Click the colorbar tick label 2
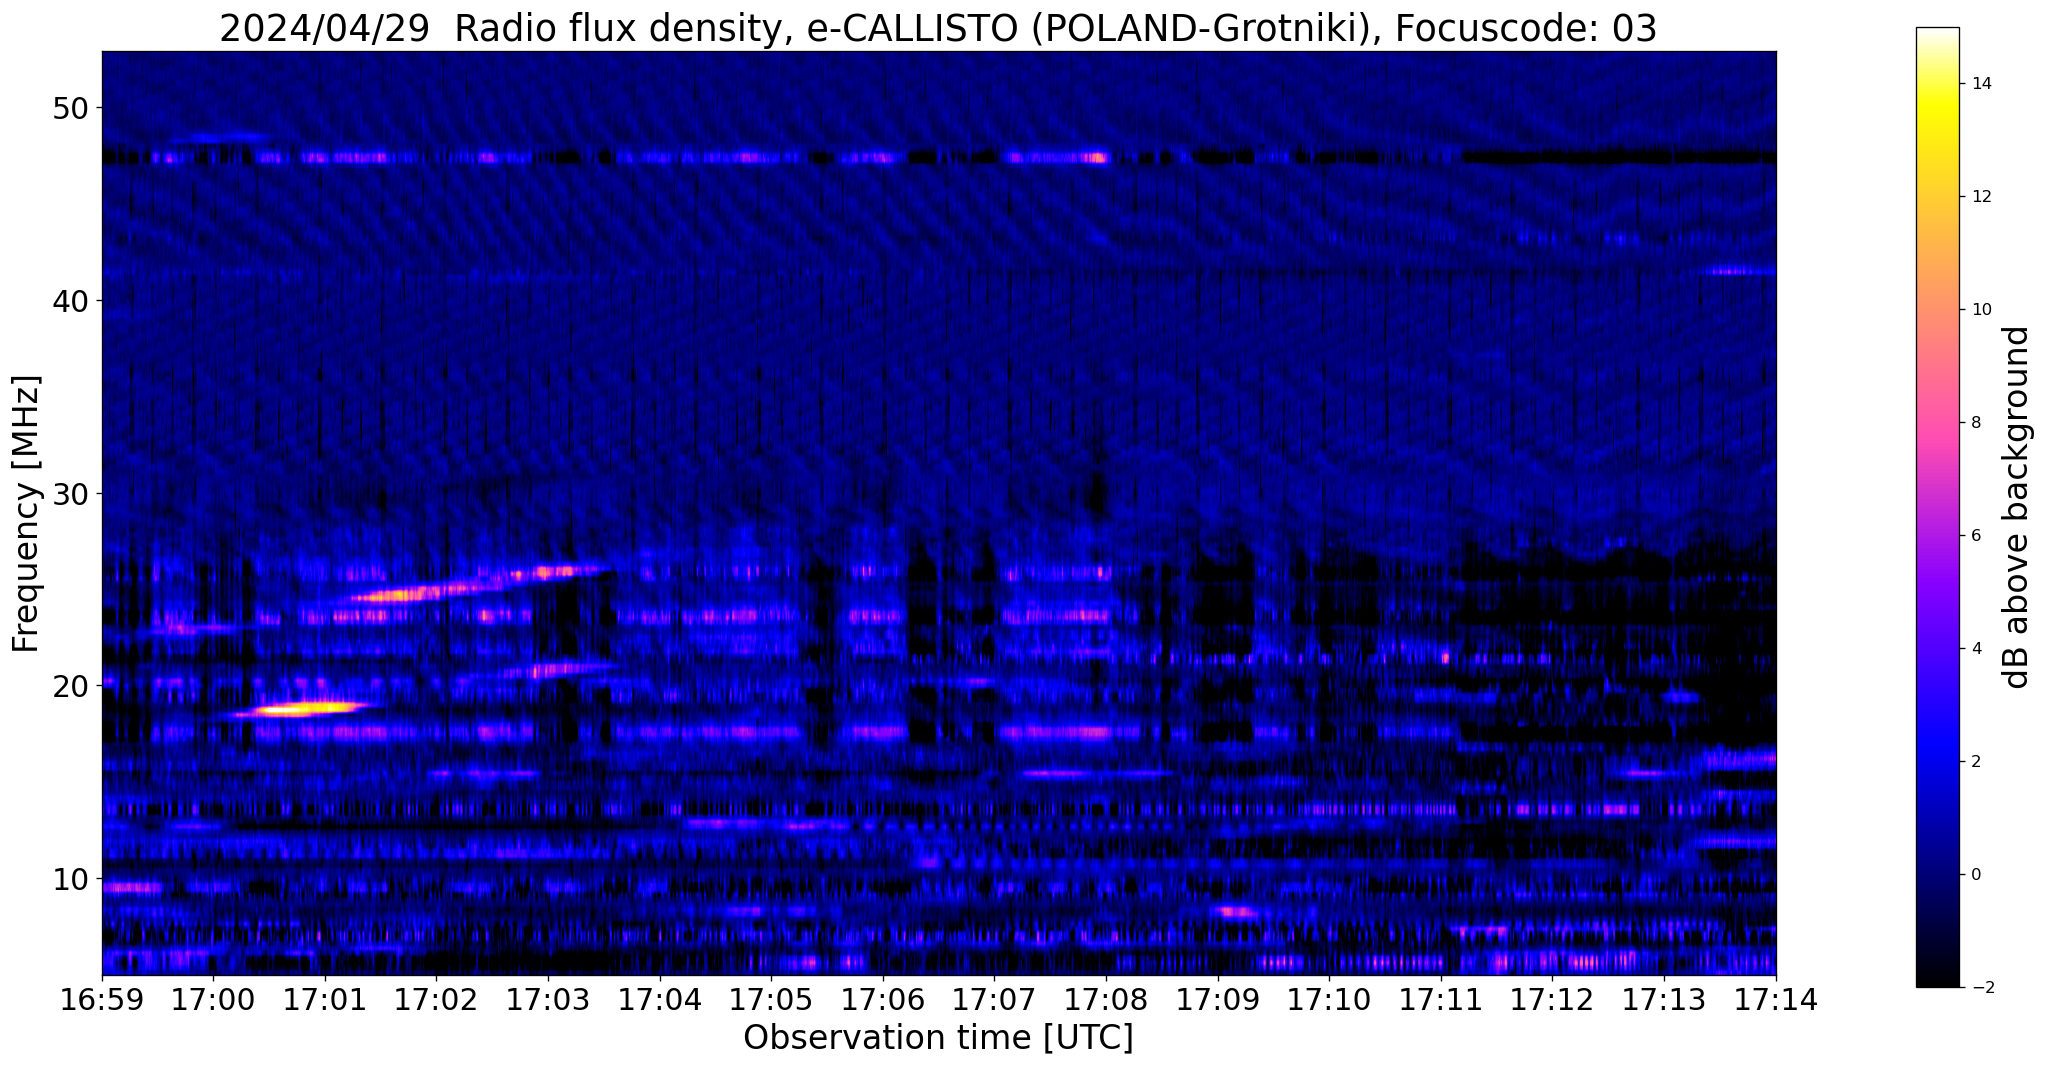Image resolution: width=2047 pixels, height=1067 pixels. point(1974,762)
